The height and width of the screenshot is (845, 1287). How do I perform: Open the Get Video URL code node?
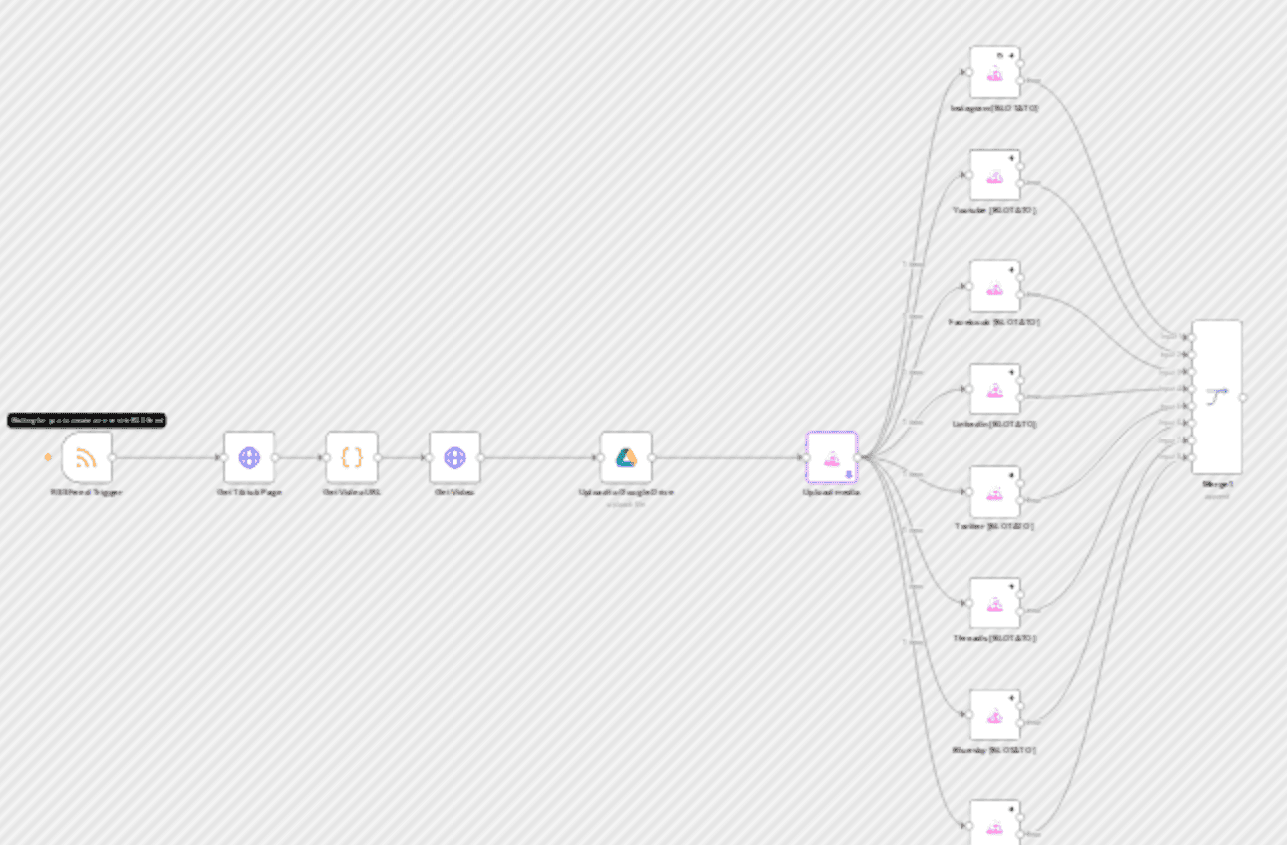click(x=352, y=457)
